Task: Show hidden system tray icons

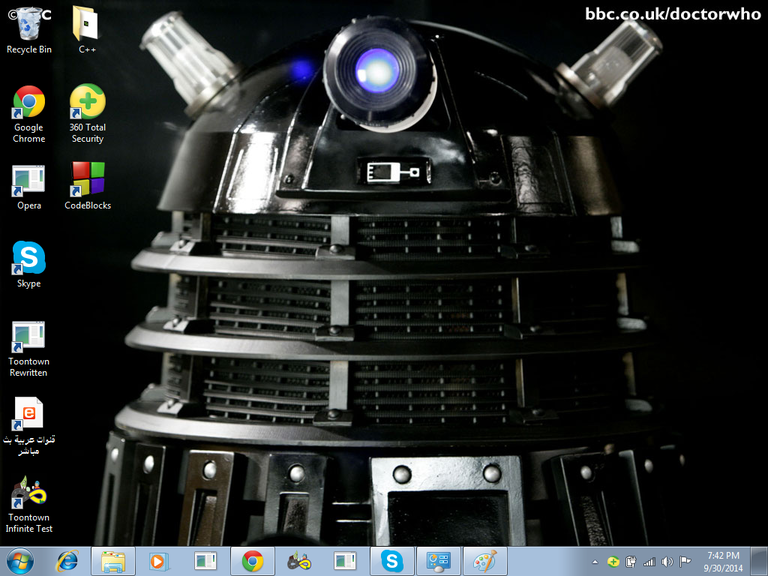Action: 595,562
